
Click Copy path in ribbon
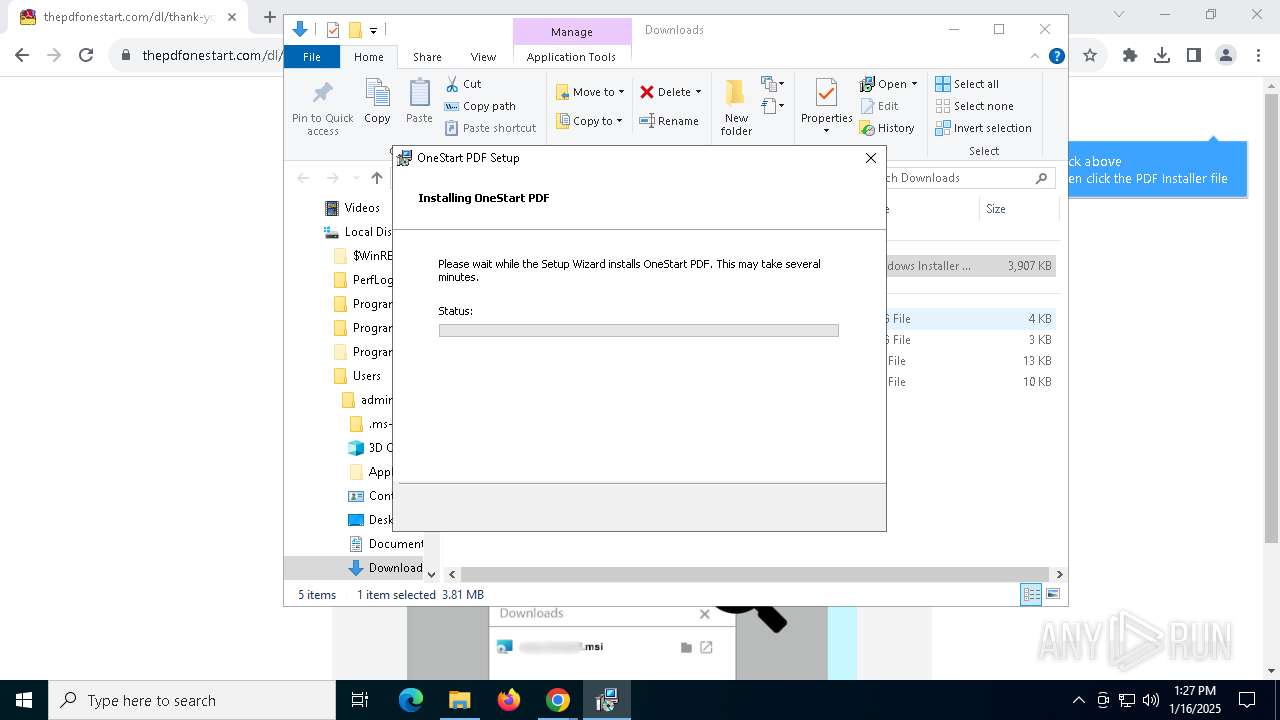coord(480,106)
